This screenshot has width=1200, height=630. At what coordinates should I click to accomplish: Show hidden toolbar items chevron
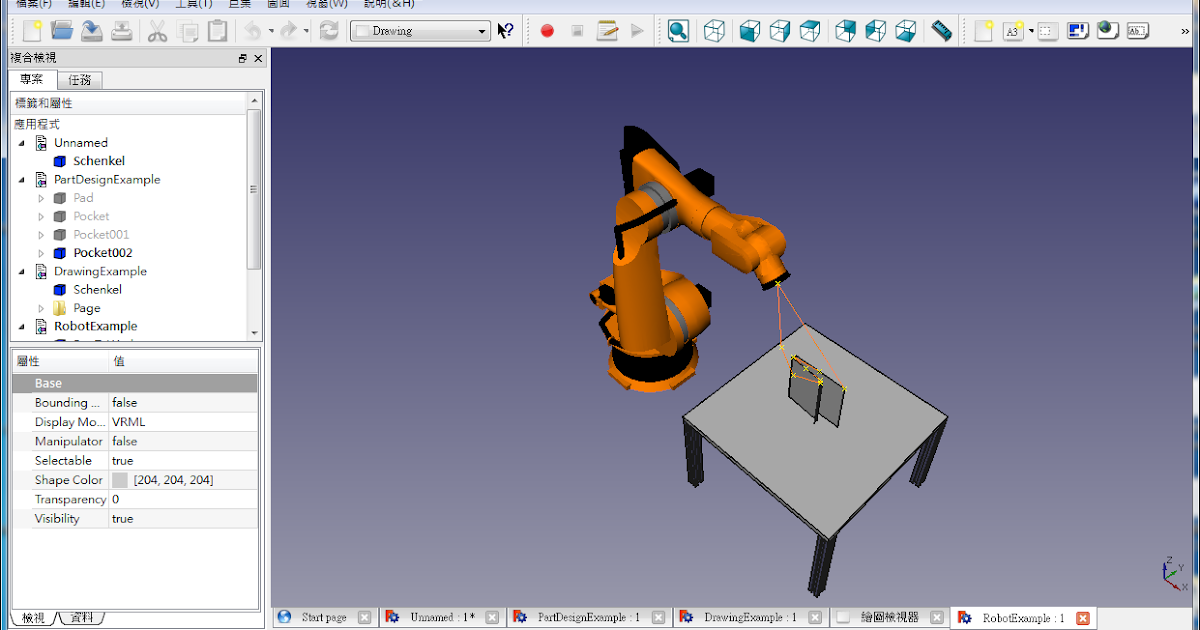1186,31
